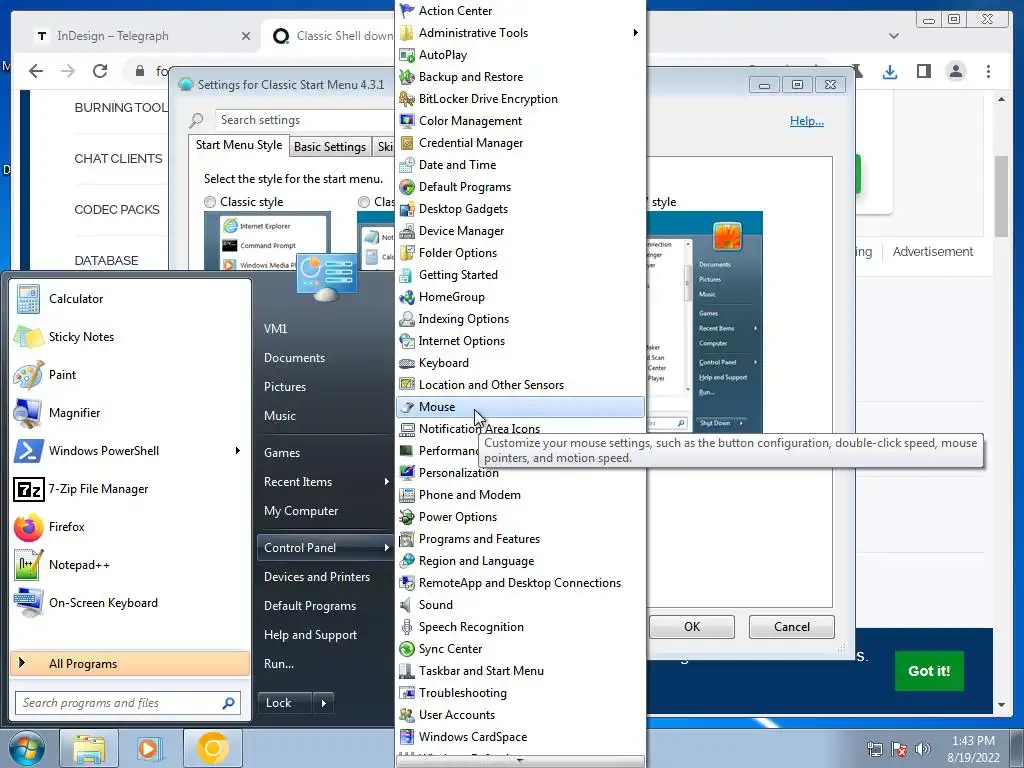Open User Accounts
The height and width of the screenshot is (768, 1024).
click(x=520, y=714)
